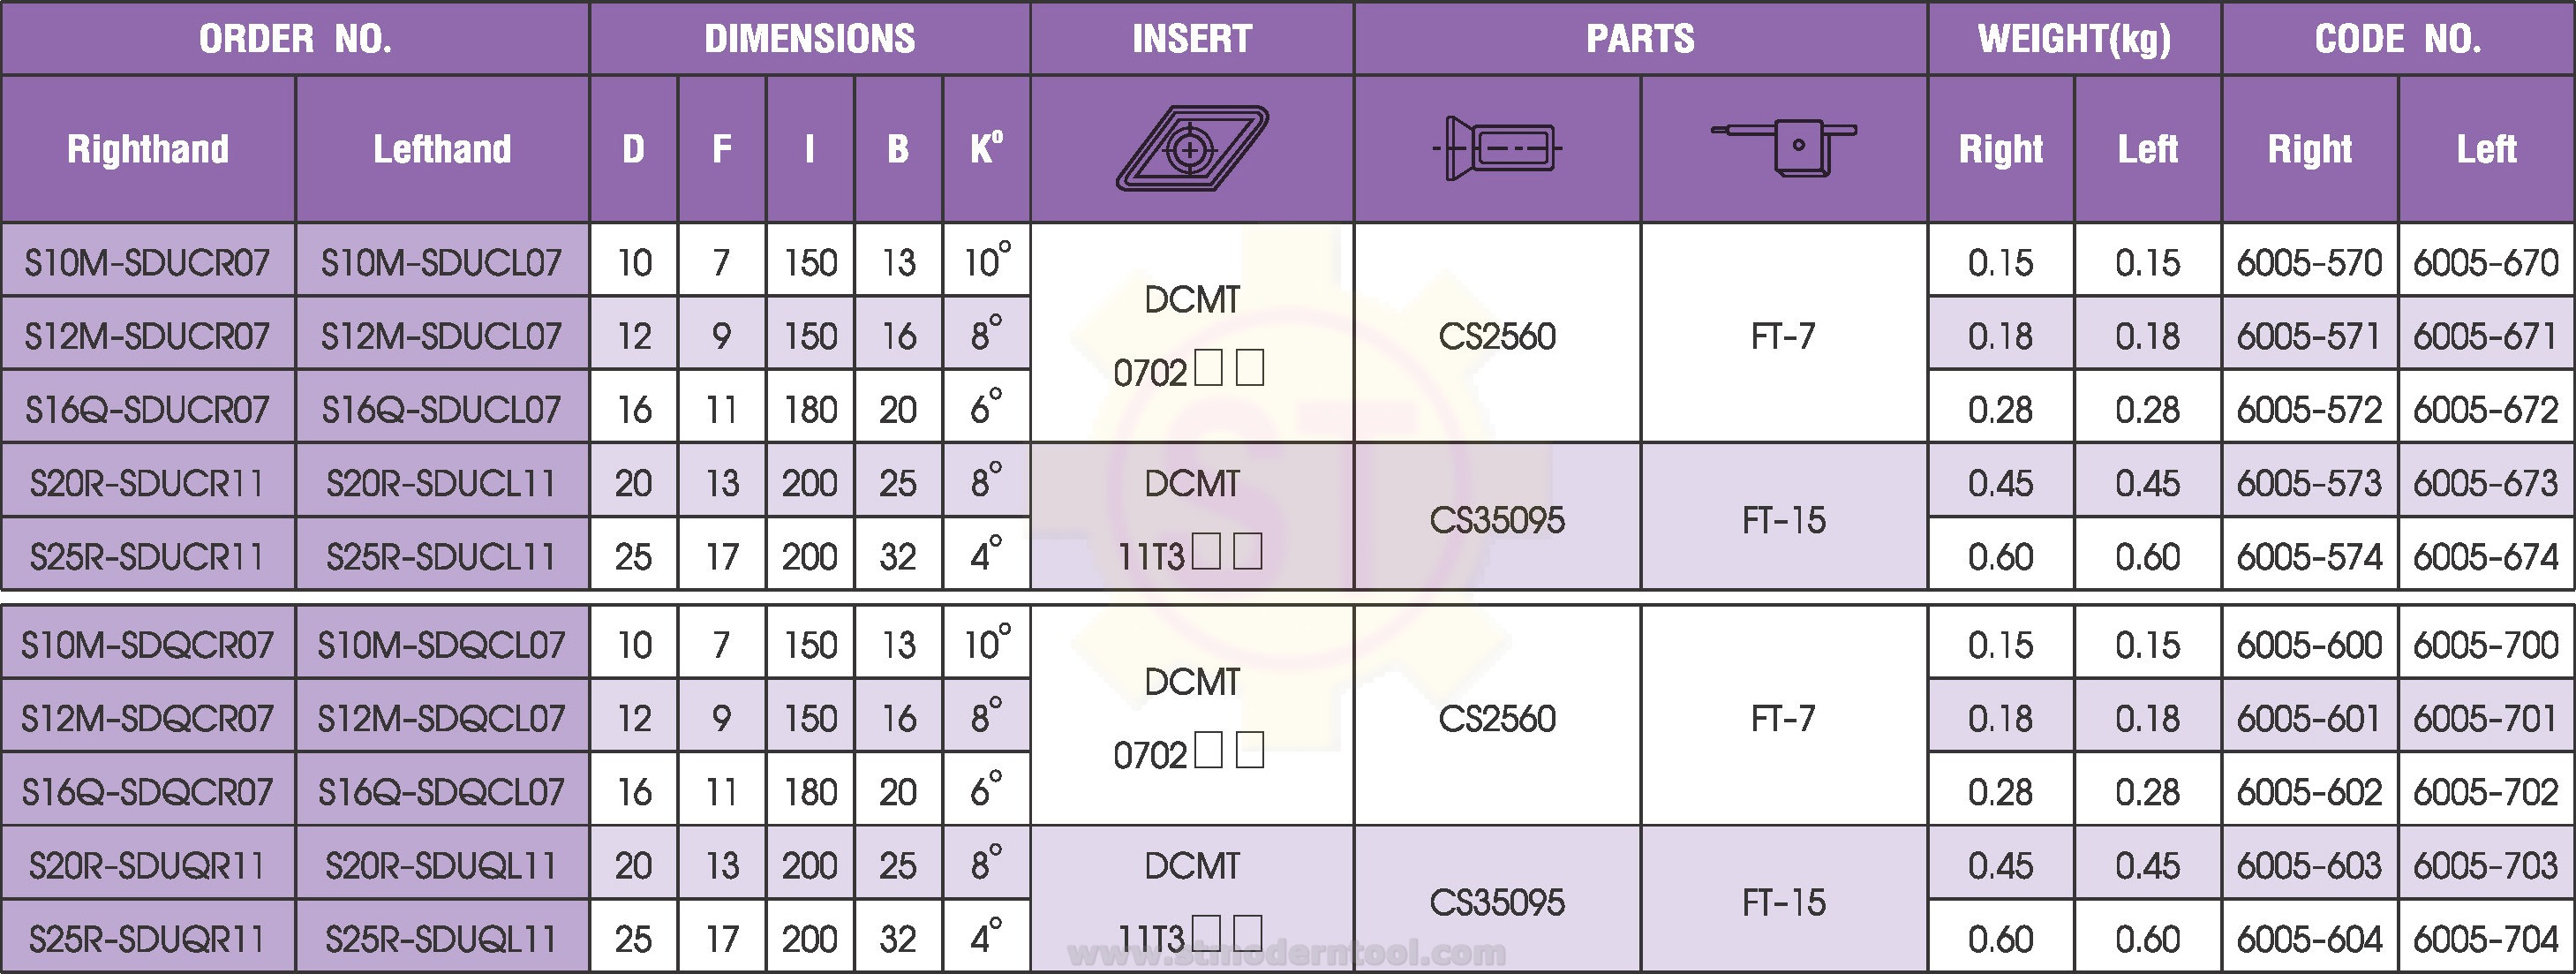Click order number S20R-SDUCR11
This screenshot has width=2576, height=974.
click(x=147, y=483)
